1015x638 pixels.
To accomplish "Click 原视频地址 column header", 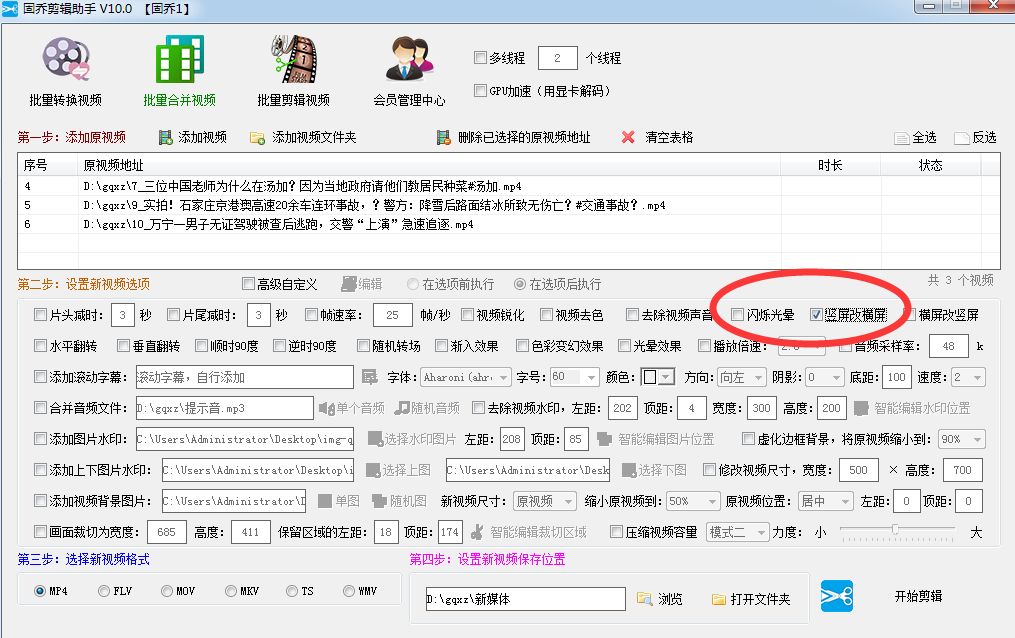I will tap(429, 165).
